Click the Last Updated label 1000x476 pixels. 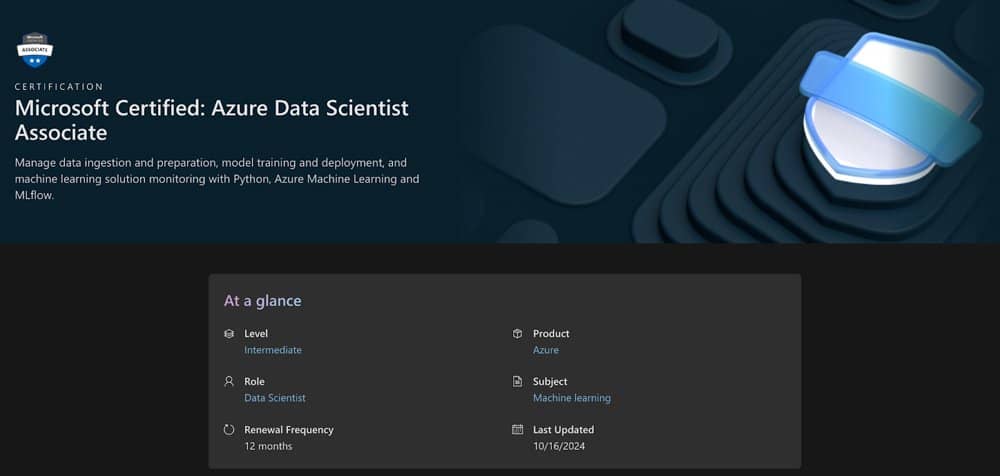[x=564, y=430]
